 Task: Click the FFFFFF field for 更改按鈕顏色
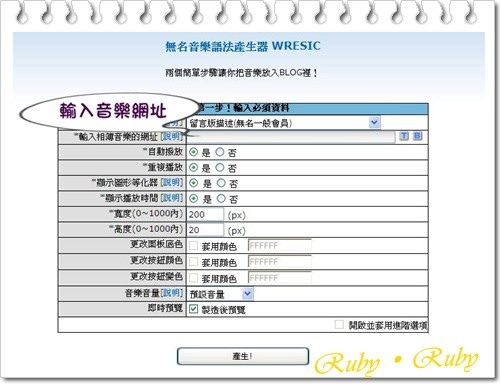point(280,262)
